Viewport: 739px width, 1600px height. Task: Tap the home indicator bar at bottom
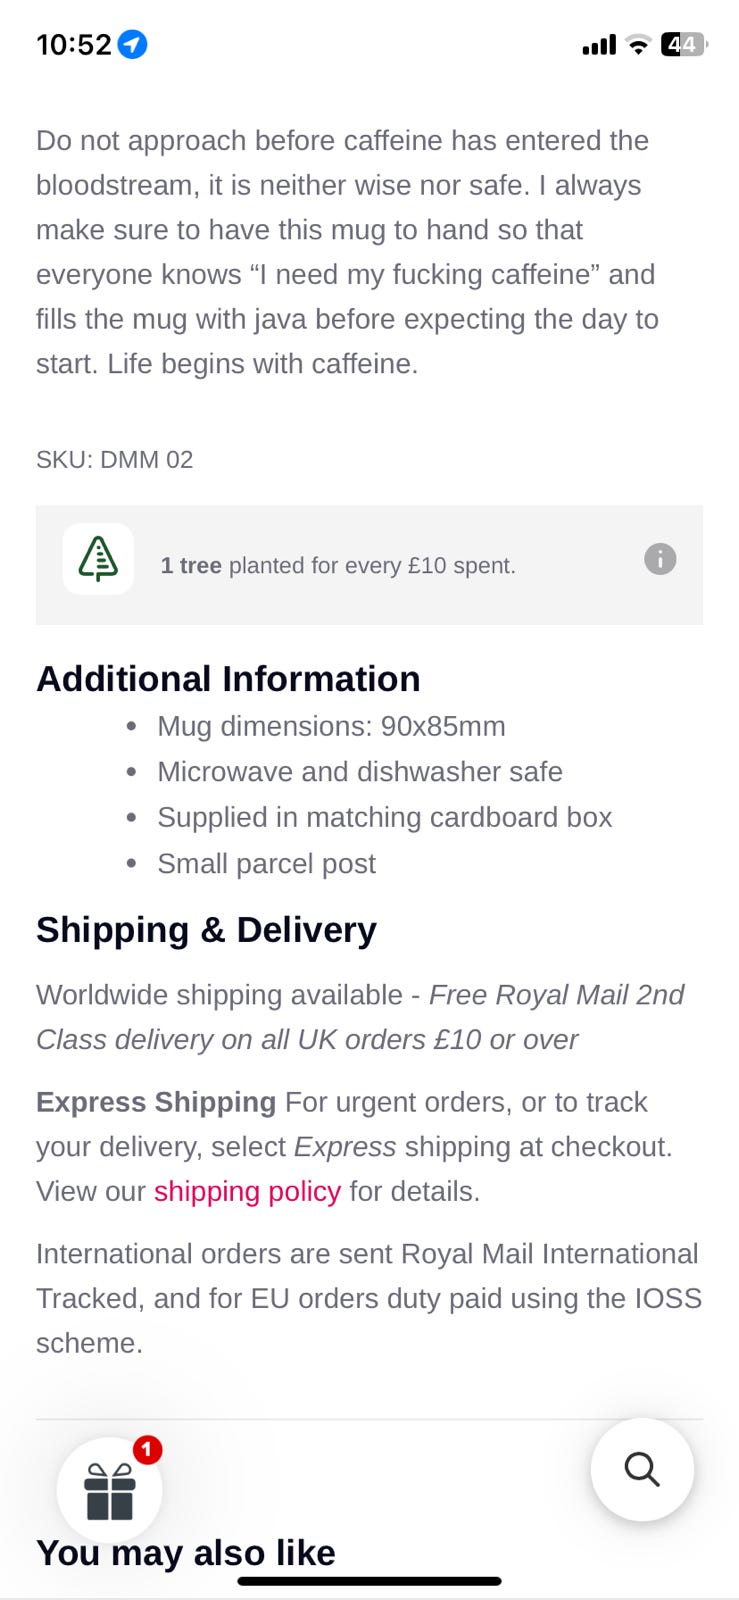point(369,1581)
